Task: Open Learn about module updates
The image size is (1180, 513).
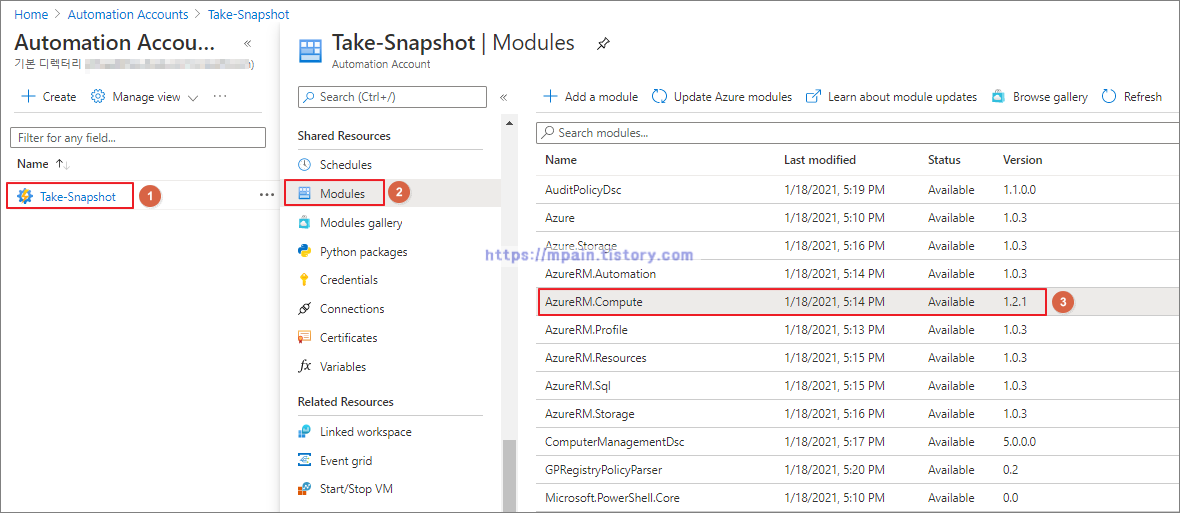Action: 891,96
